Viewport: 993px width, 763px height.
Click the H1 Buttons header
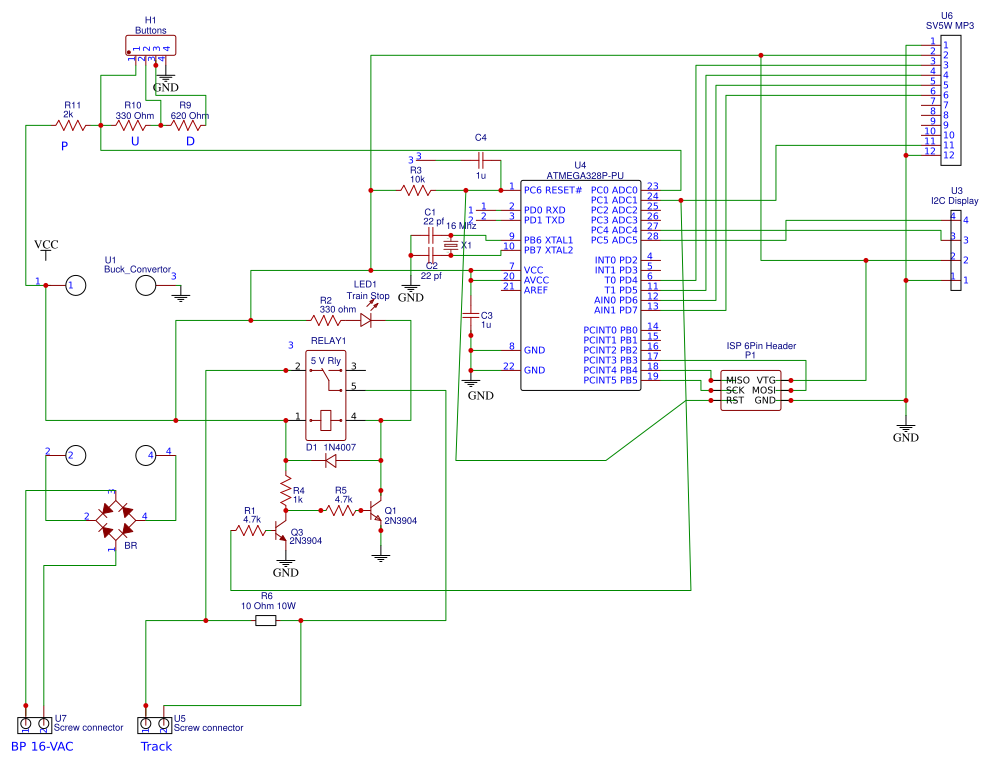click(x=150, y=43)
